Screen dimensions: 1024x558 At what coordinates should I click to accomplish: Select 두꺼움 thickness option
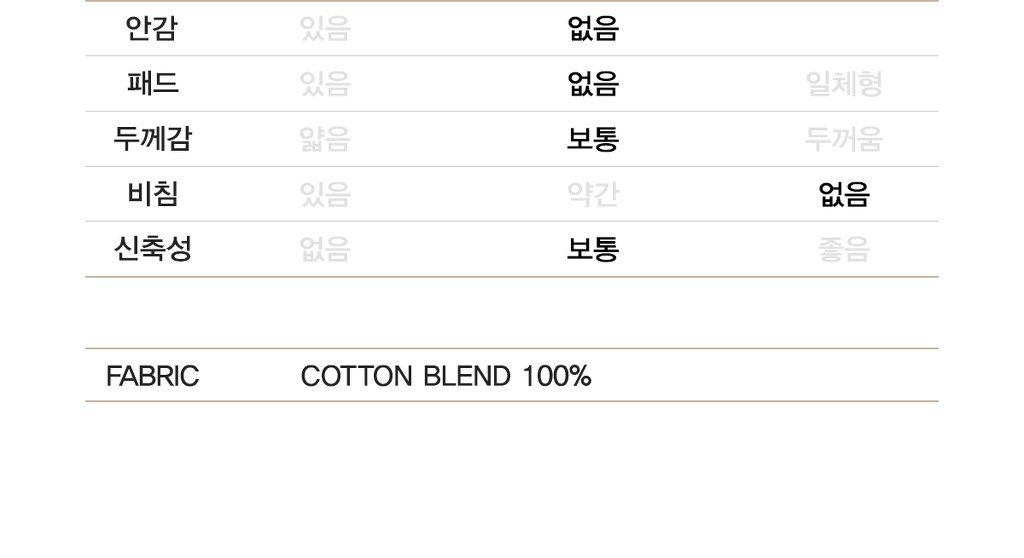click(x=844, y=139)
